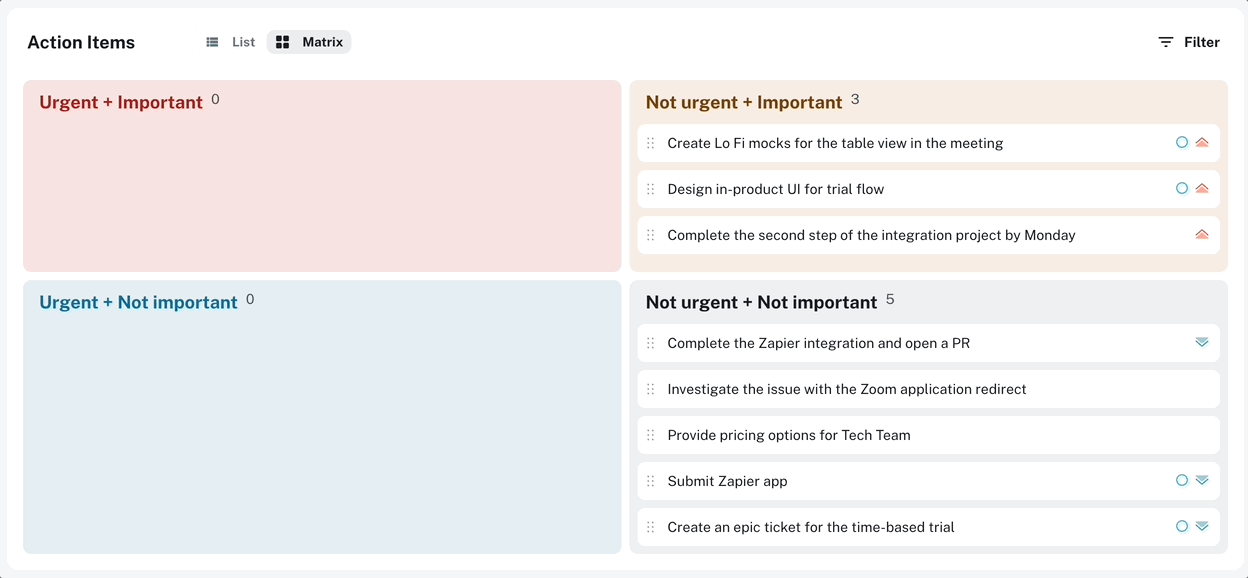Click high priority icon on Design in-product UI item

coord(1202,188)
